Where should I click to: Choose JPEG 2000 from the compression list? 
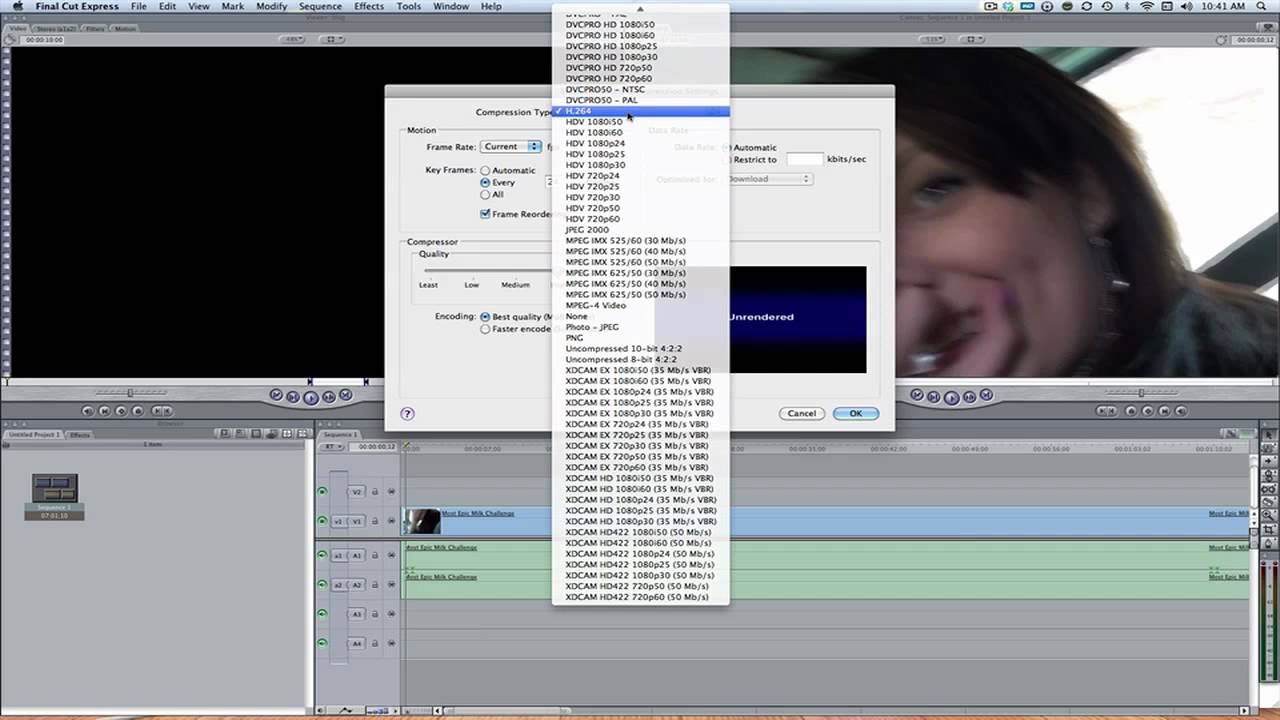(x=641, y=230)
